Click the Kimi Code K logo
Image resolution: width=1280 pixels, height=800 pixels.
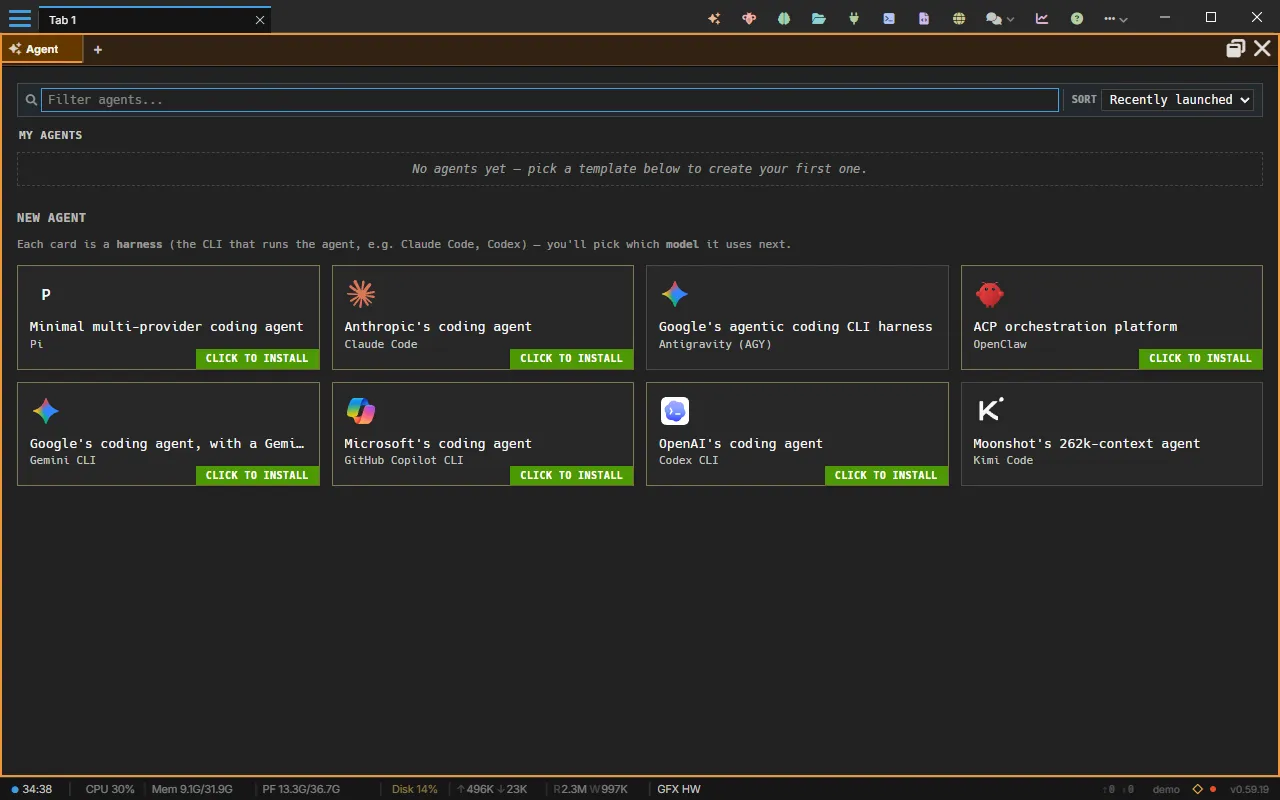coord(989,410)
